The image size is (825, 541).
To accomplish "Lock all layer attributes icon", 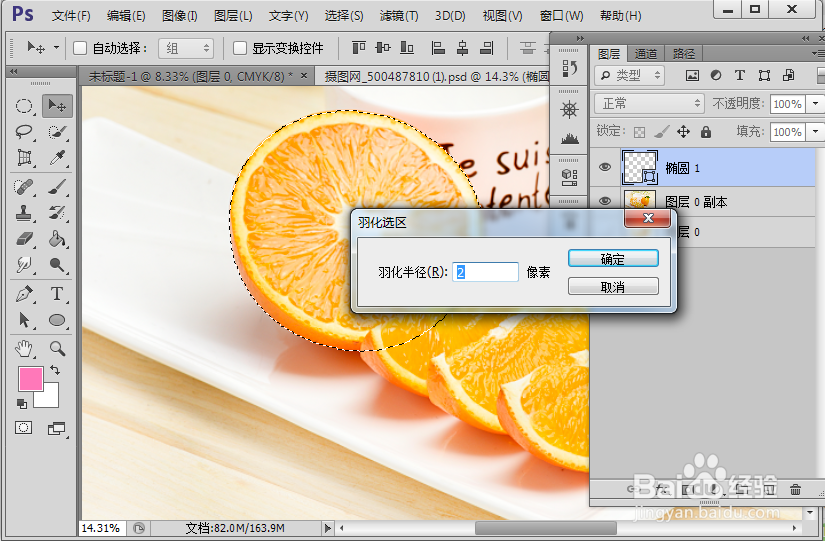I will point(706,132).
